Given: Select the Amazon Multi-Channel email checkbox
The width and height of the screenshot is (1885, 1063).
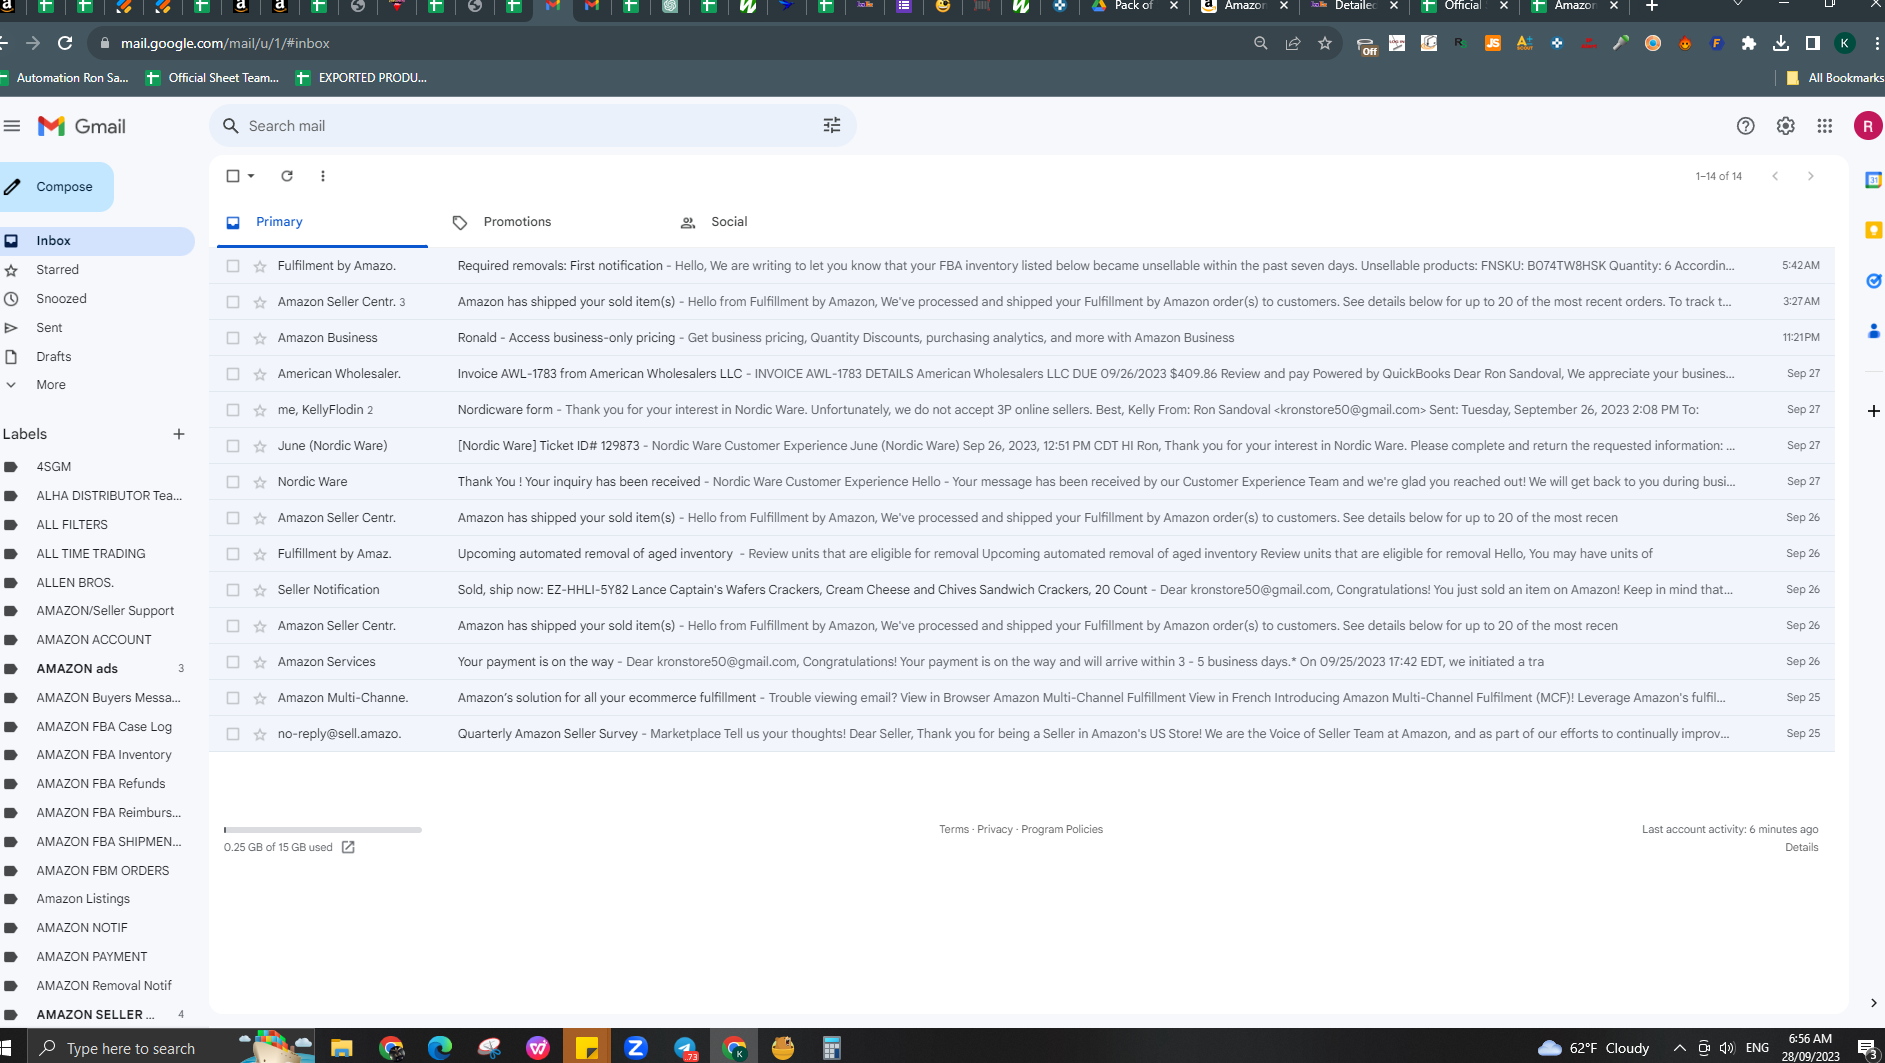Looking at the screenshot, I should click(233, 698).
